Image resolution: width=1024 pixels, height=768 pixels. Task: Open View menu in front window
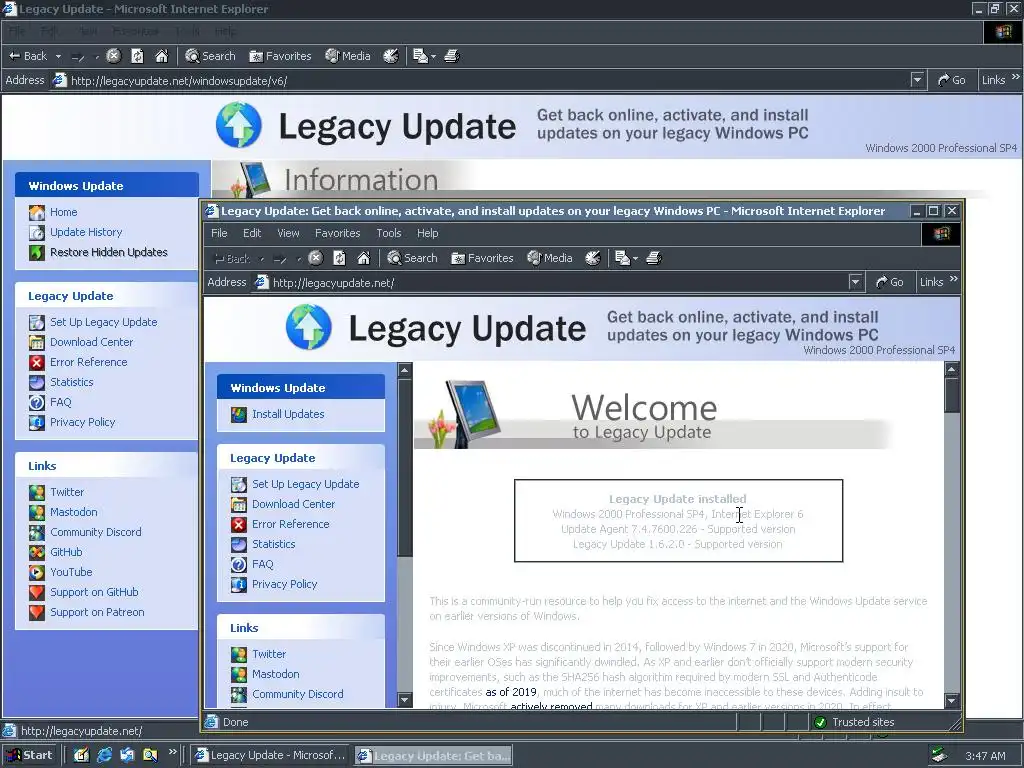pos(288,233)
